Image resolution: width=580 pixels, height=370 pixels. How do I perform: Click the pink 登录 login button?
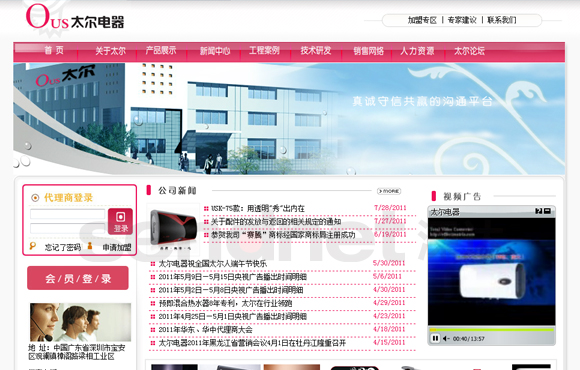(120, 221)
